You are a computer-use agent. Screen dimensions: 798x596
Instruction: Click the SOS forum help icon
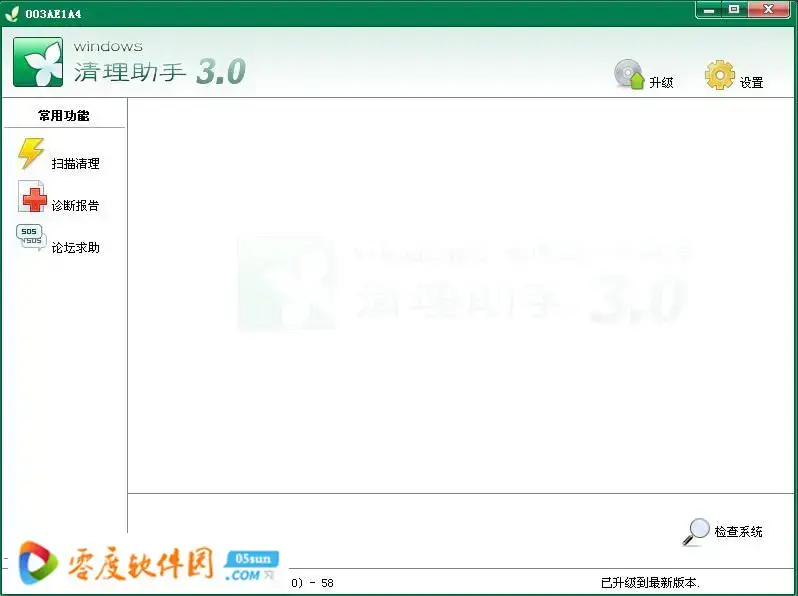[31, 237]
